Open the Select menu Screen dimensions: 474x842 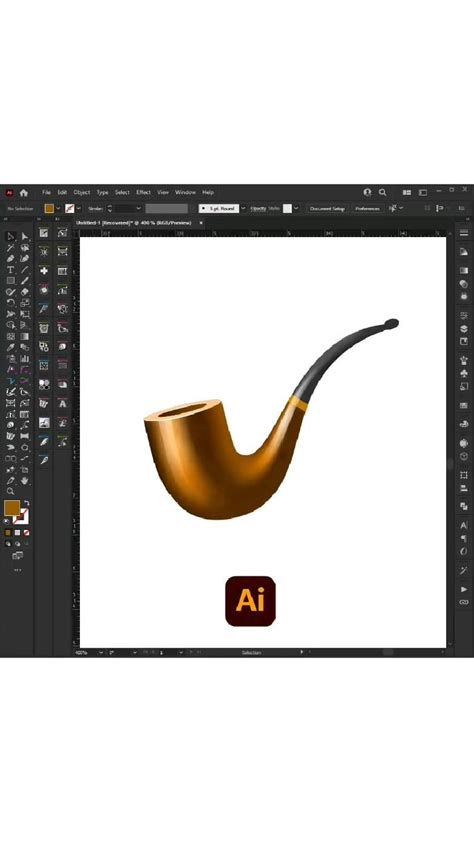pyautogui.click(x=122, y=192)
